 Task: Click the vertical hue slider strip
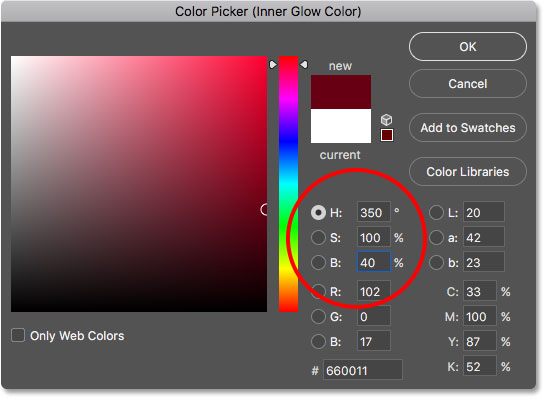click(x=288, y=184)
